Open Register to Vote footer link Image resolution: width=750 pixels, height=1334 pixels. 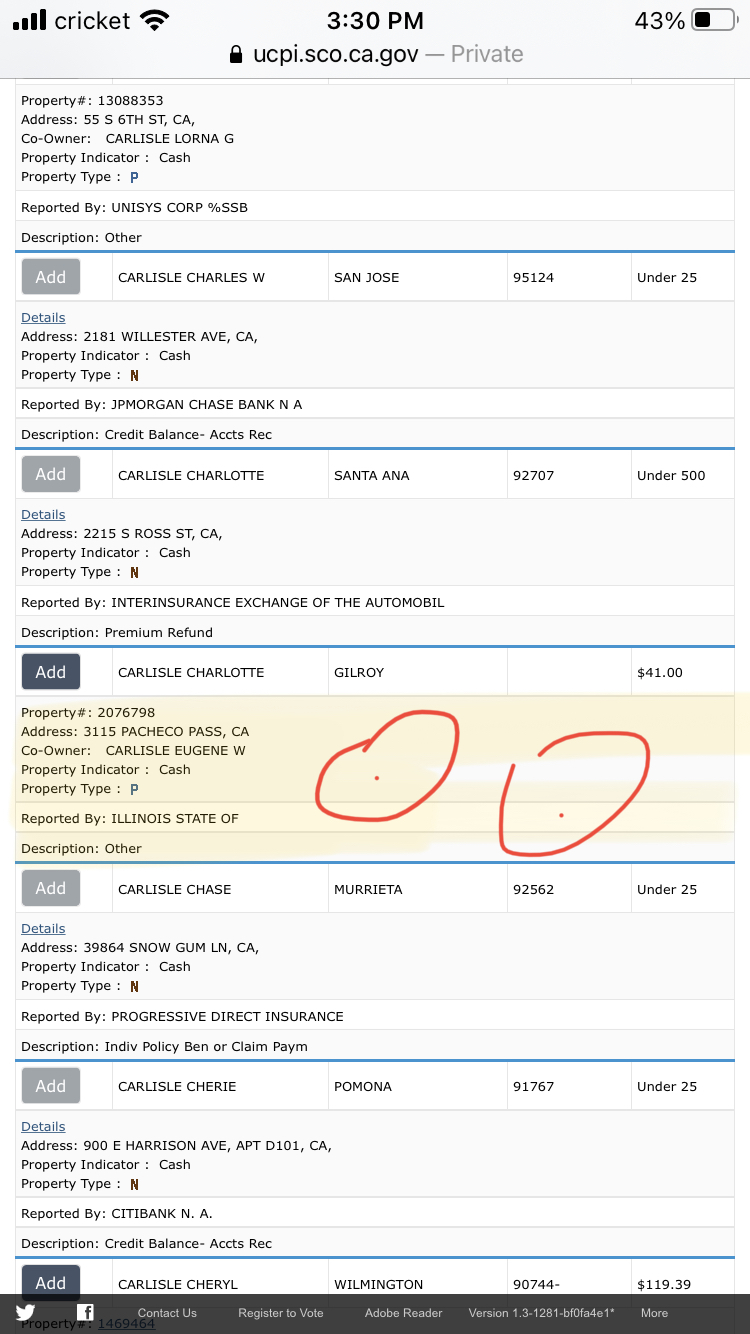click(281, 1313)
